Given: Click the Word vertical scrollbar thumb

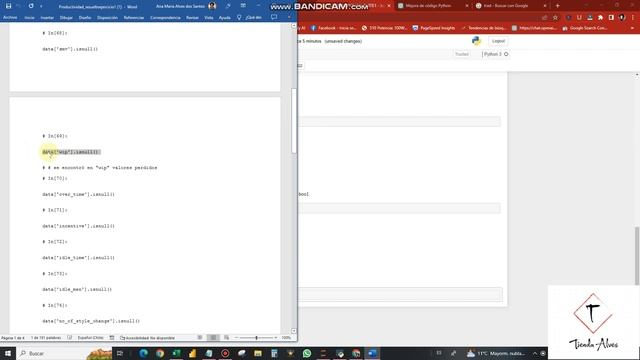Looking at the screenshot, I should point(294,121).
